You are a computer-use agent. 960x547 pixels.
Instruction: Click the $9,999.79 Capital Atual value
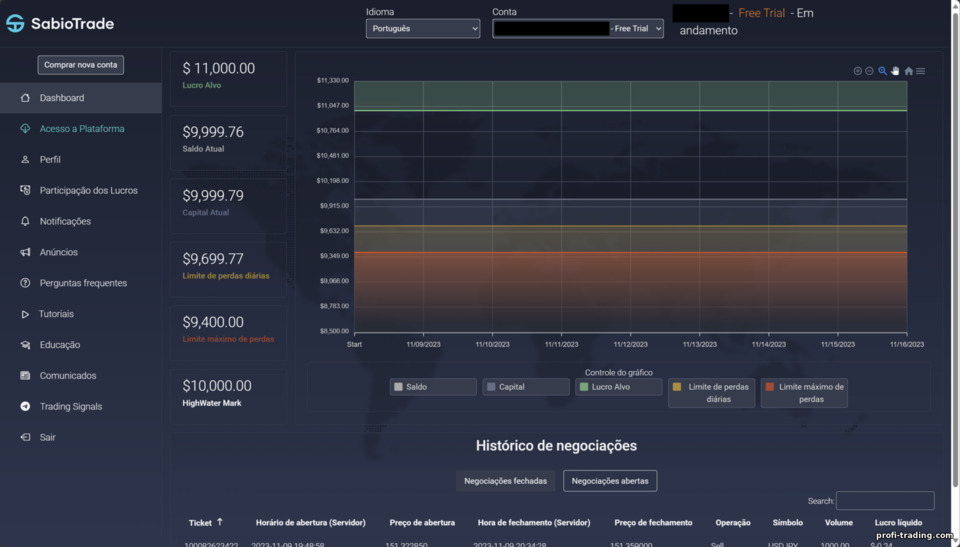click(x=213, y=196)
